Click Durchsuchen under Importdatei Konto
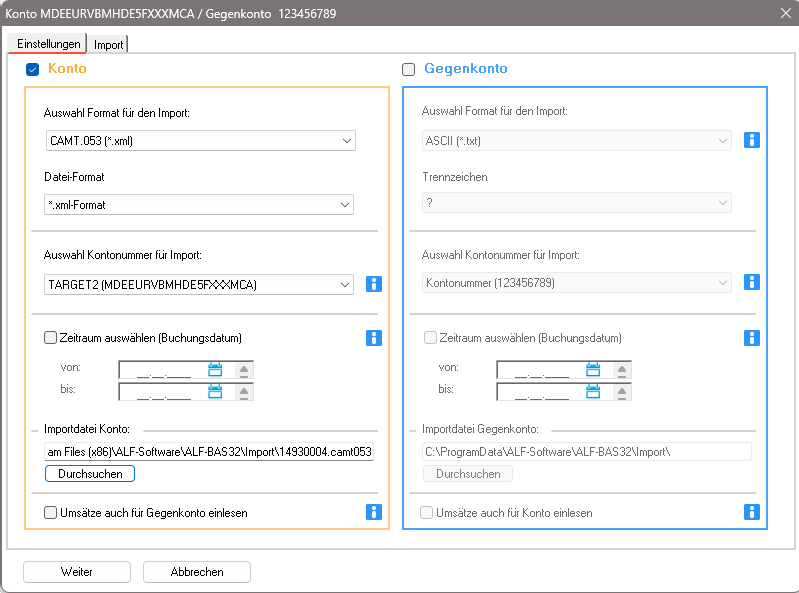Image resolution: width=799 pixels, height=593 pixels. [x=90, y=474]
